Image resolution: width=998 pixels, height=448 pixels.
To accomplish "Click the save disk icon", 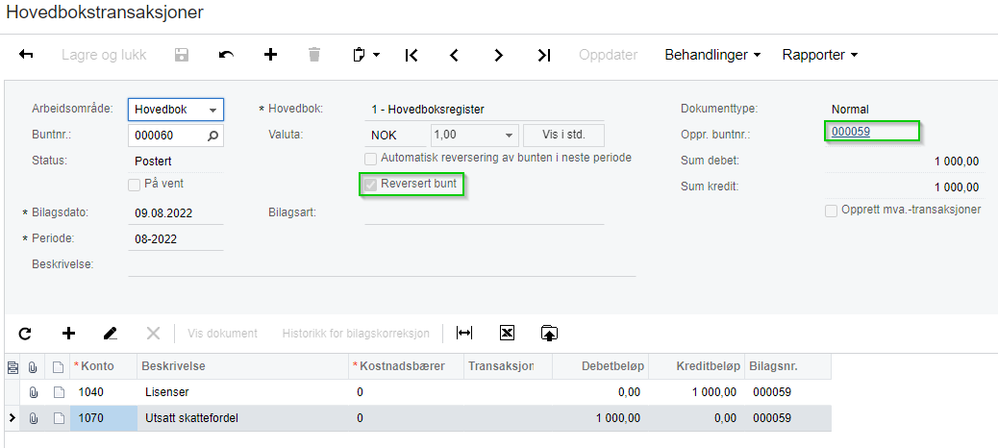I will [x=181, y=55].
